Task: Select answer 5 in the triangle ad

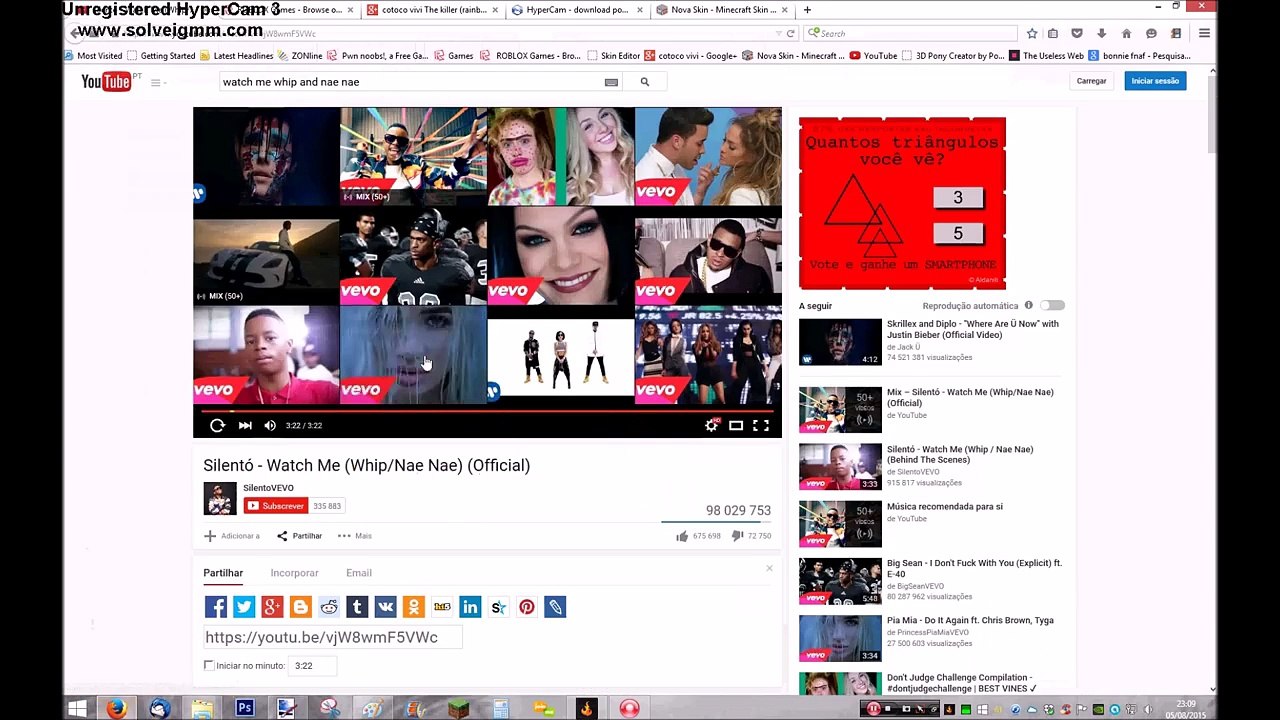Action: point(957,233)
